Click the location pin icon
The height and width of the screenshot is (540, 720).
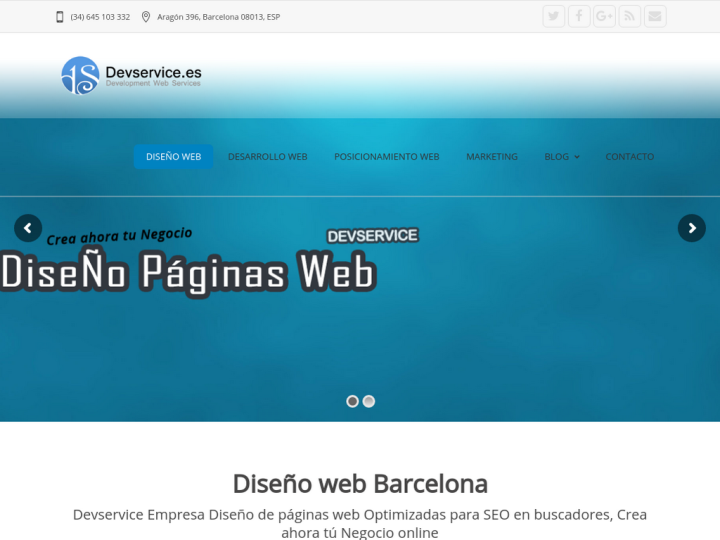click(146, 17)
